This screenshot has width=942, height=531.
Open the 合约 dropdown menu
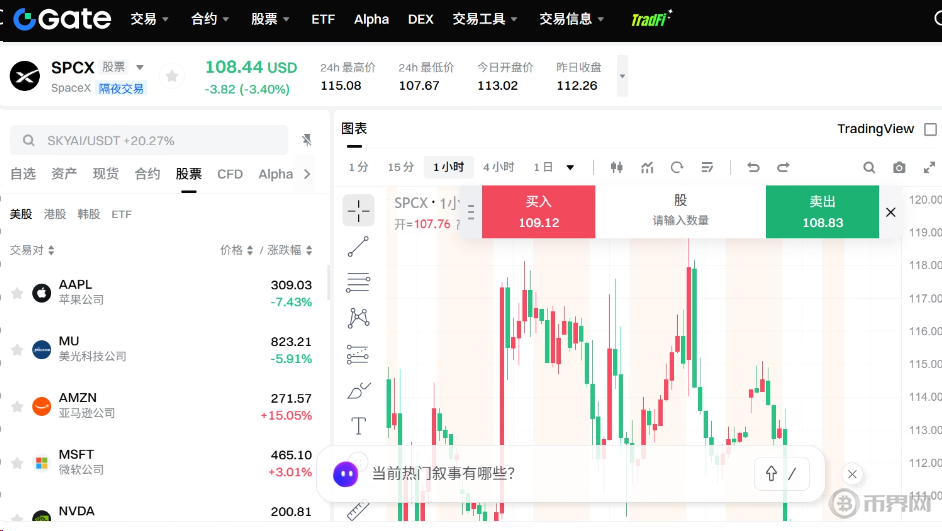coord(210,19)
